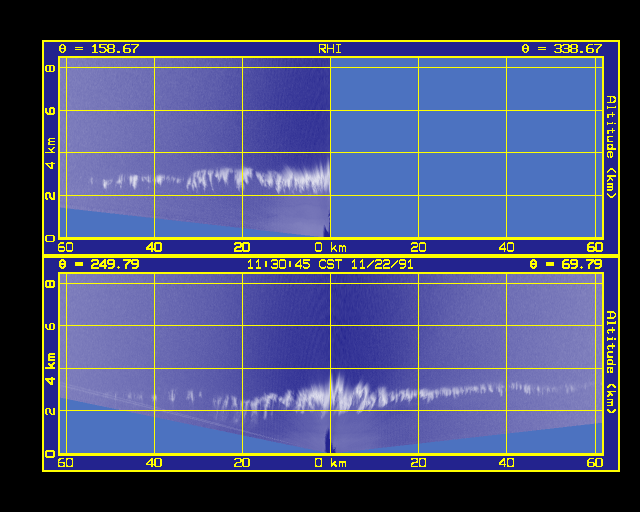Click the "6" altitude tick of the timestamped panel
The height and width of the screenshot is (512, 640).
point(51,326)
